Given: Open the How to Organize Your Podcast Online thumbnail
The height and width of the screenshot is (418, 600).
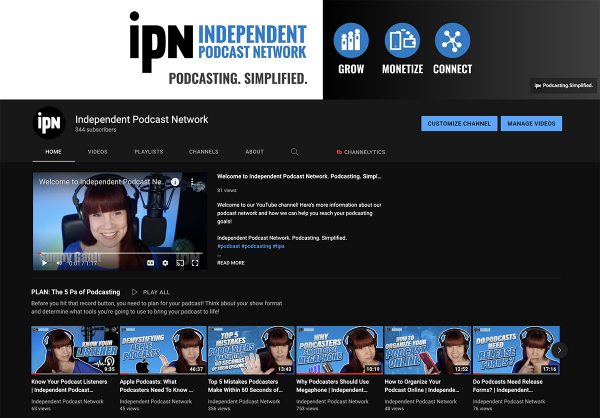Looking at the screenshot, I should point(427,350).
